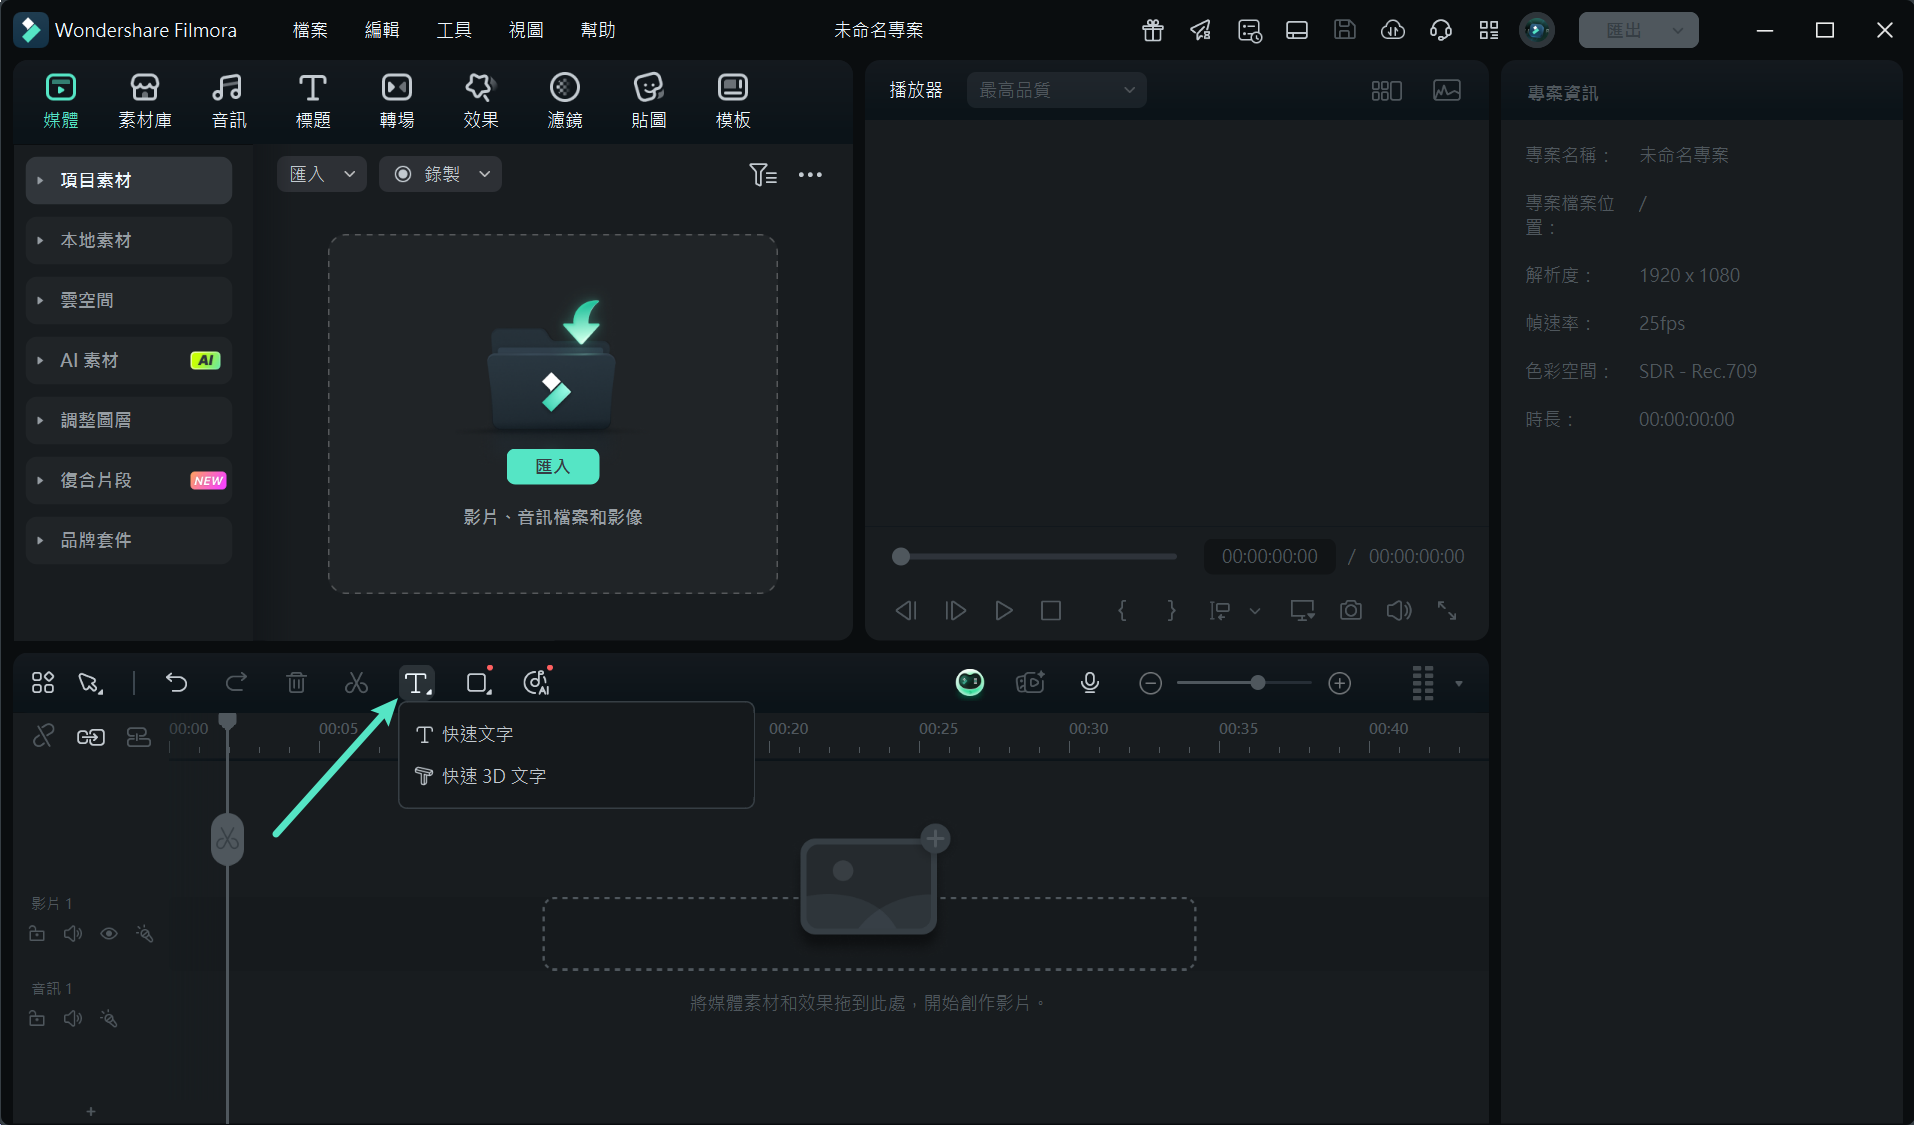Click the 匯出 export button
1914x1125 pixels.
[1638, 30]
